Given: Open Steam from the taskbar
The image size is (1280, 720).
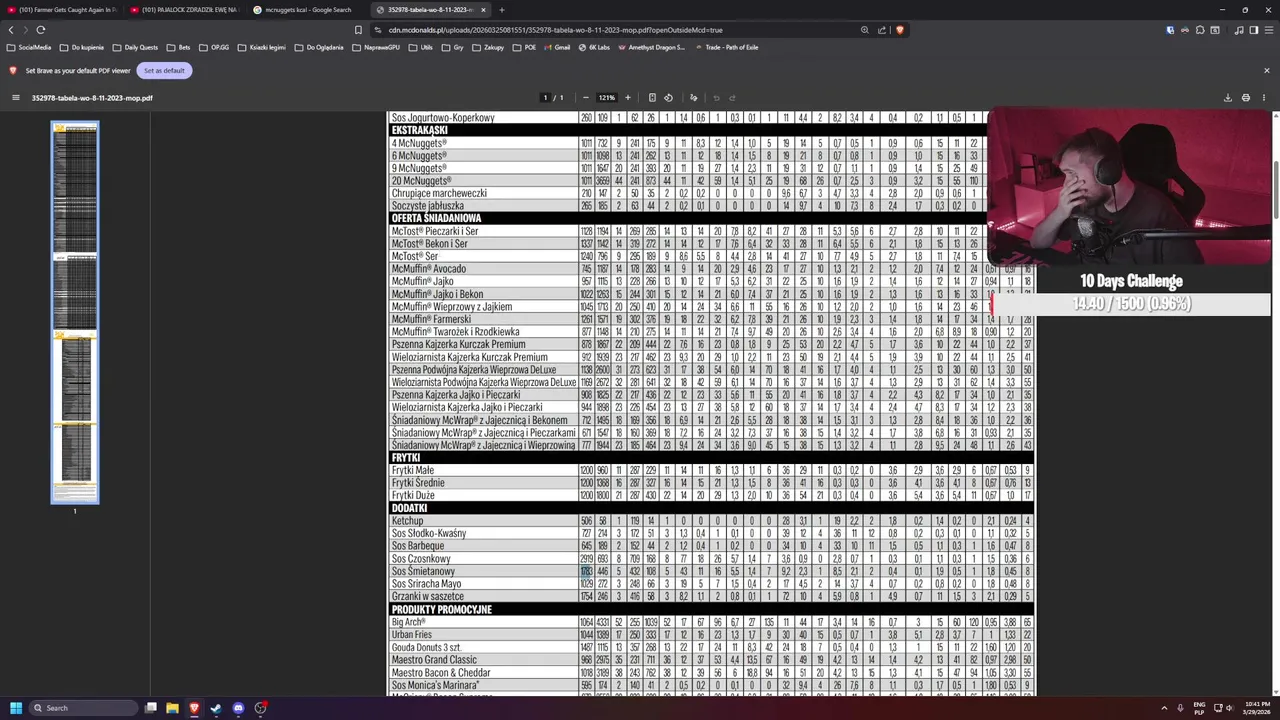Looking at the screenshot, I should 216,708.
